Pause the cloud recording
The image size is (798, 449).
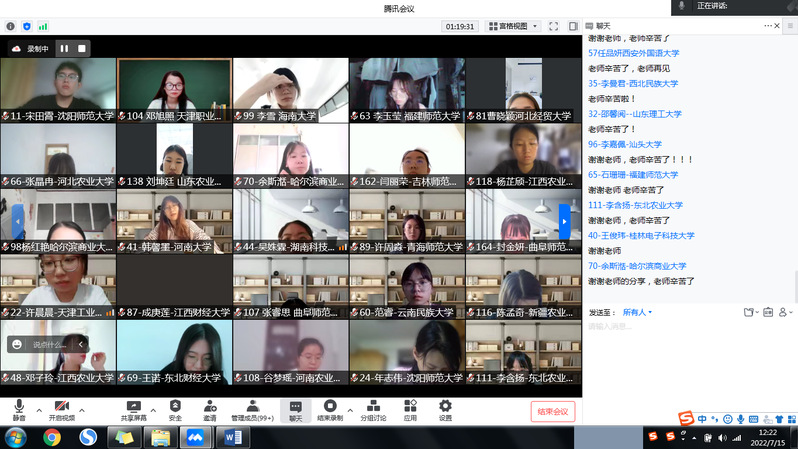click(64, 47)
